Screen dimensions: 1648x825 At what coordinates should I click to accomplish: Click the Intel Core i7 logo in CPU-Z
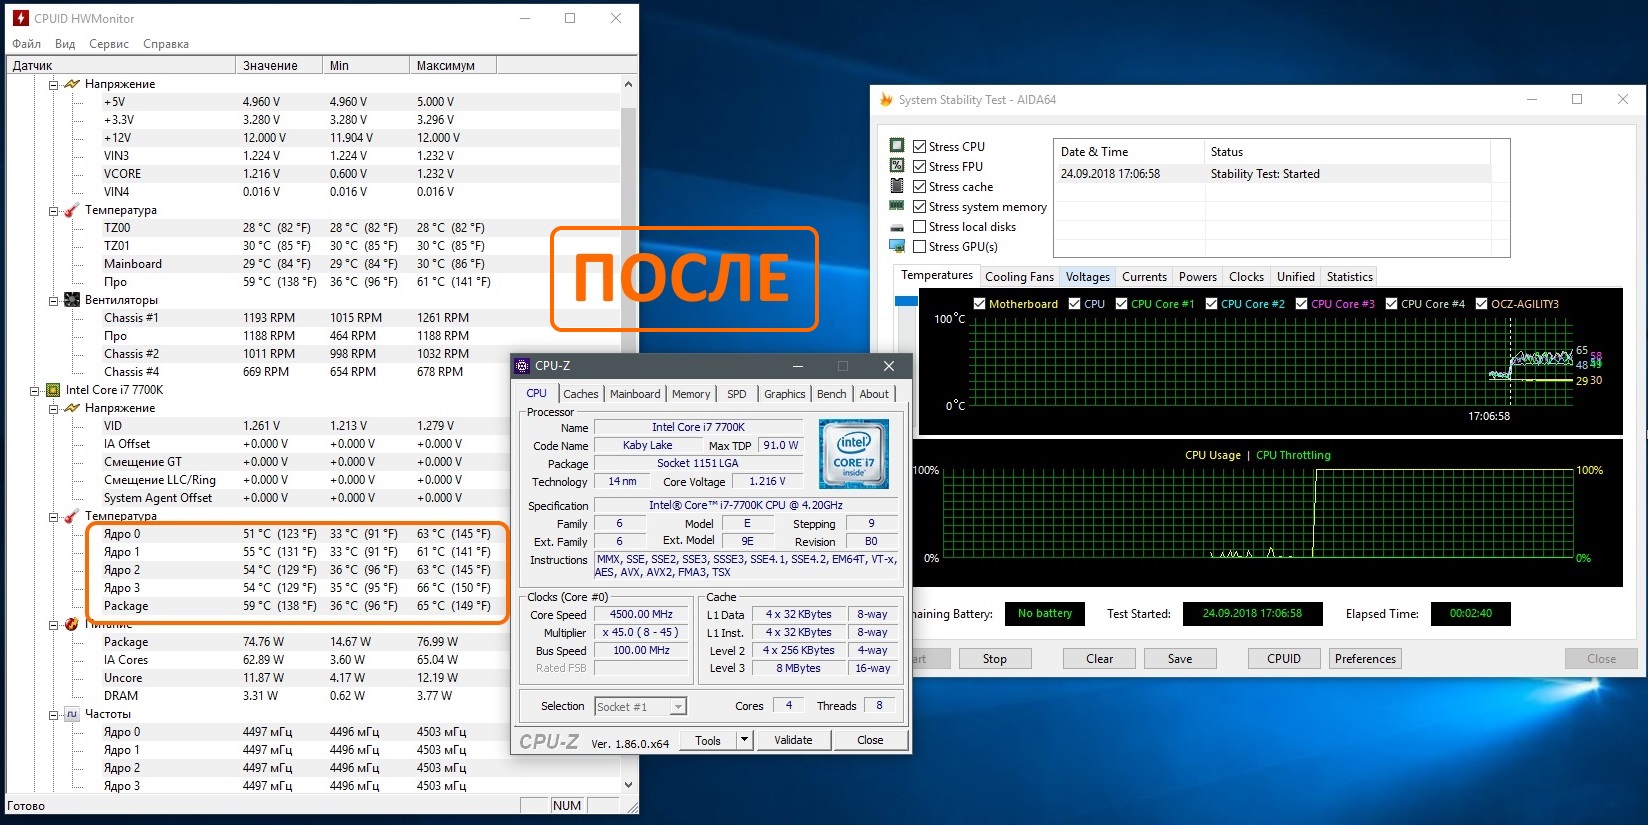coord(853,453)
